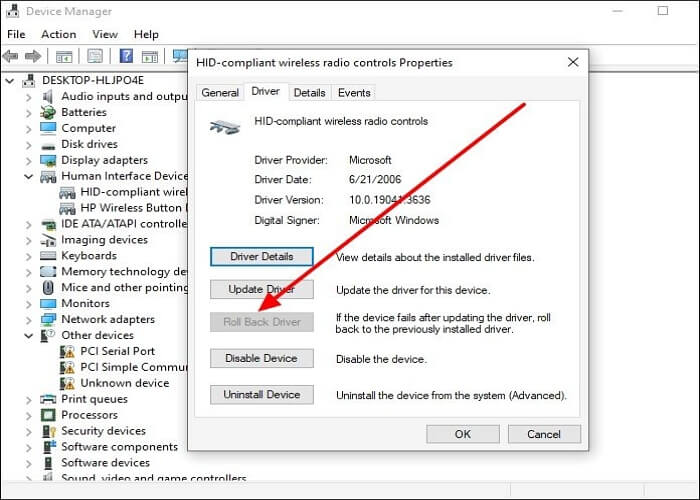
Task: Expand the Software devices category
Action: coord(29,463)
